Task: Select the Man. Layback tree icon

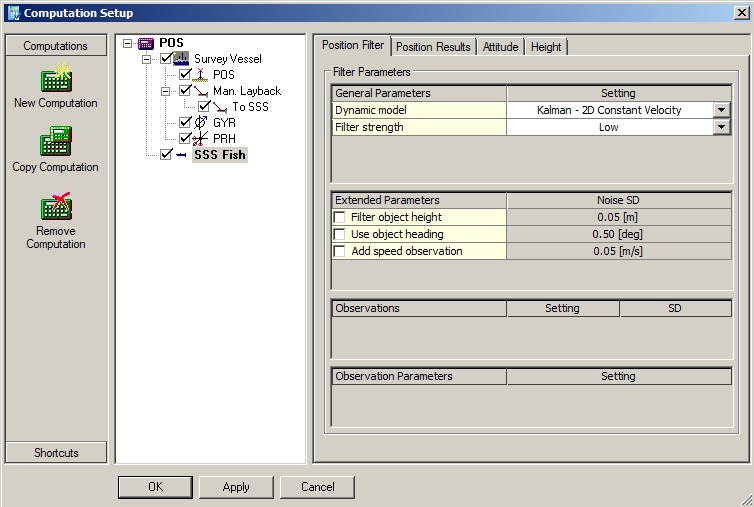Action: pos(200,91)
